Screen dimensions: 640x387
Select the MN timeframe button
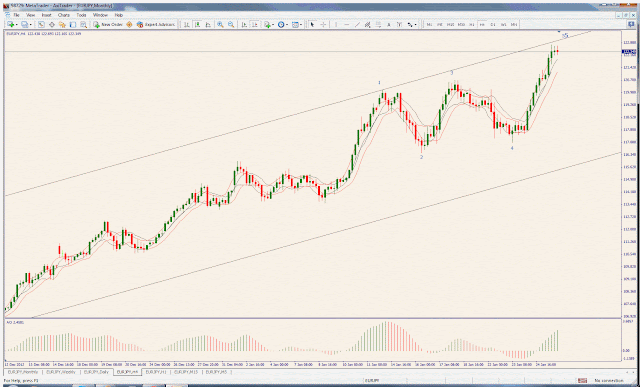[x=514, y=24]
